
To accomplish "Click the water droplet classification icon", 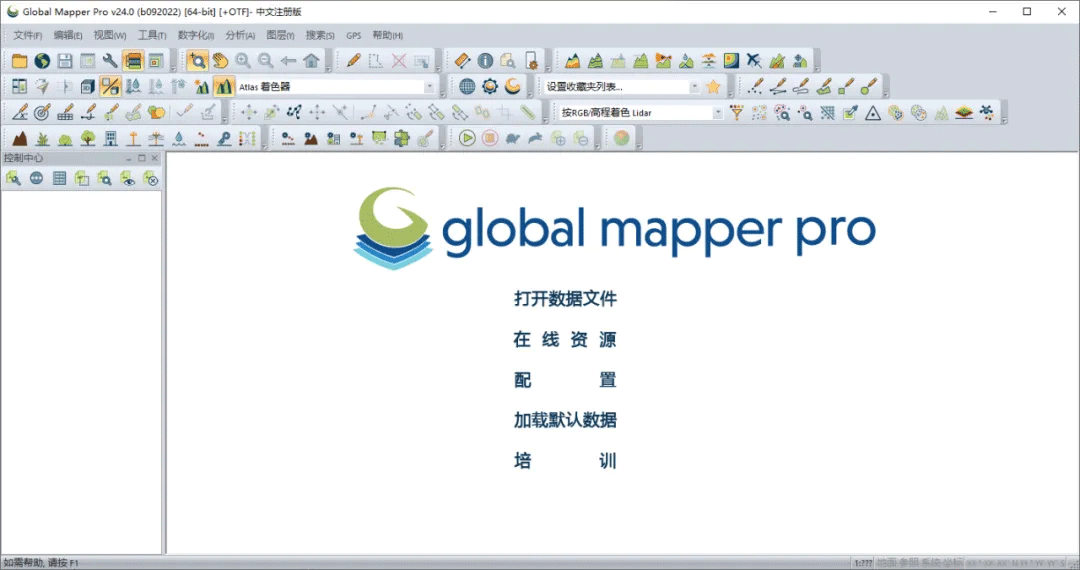I will pyautogui.click(x=178, y=138).
